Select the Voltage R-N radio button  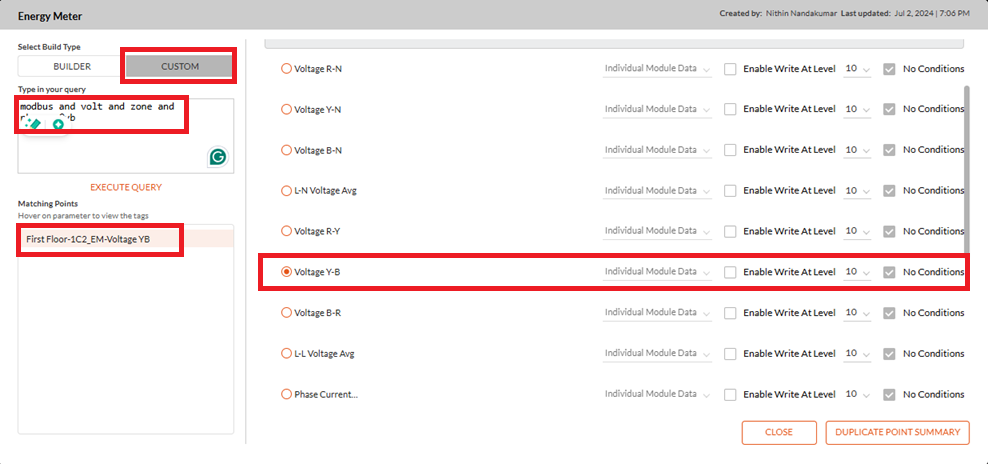coord(286,69)
